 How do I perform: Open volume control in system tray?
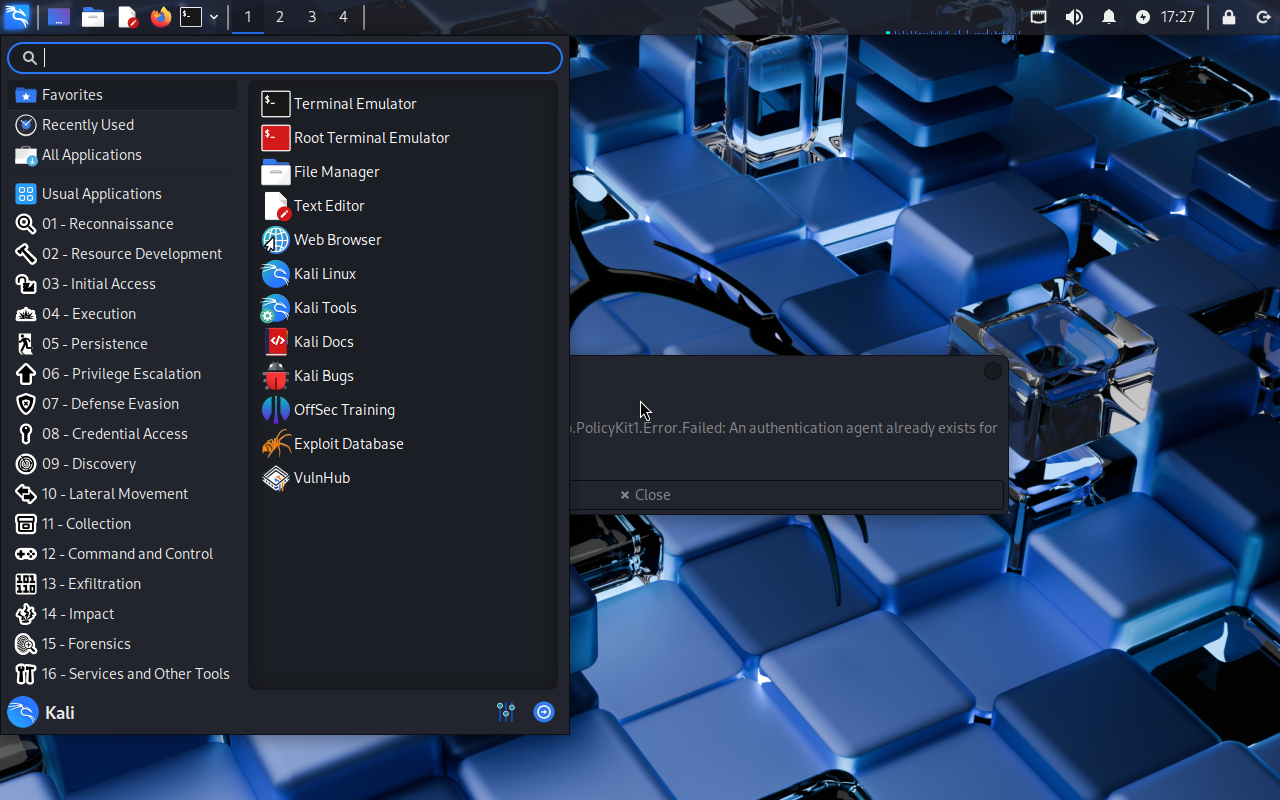pyautogui.click(x=1074, y=17)
